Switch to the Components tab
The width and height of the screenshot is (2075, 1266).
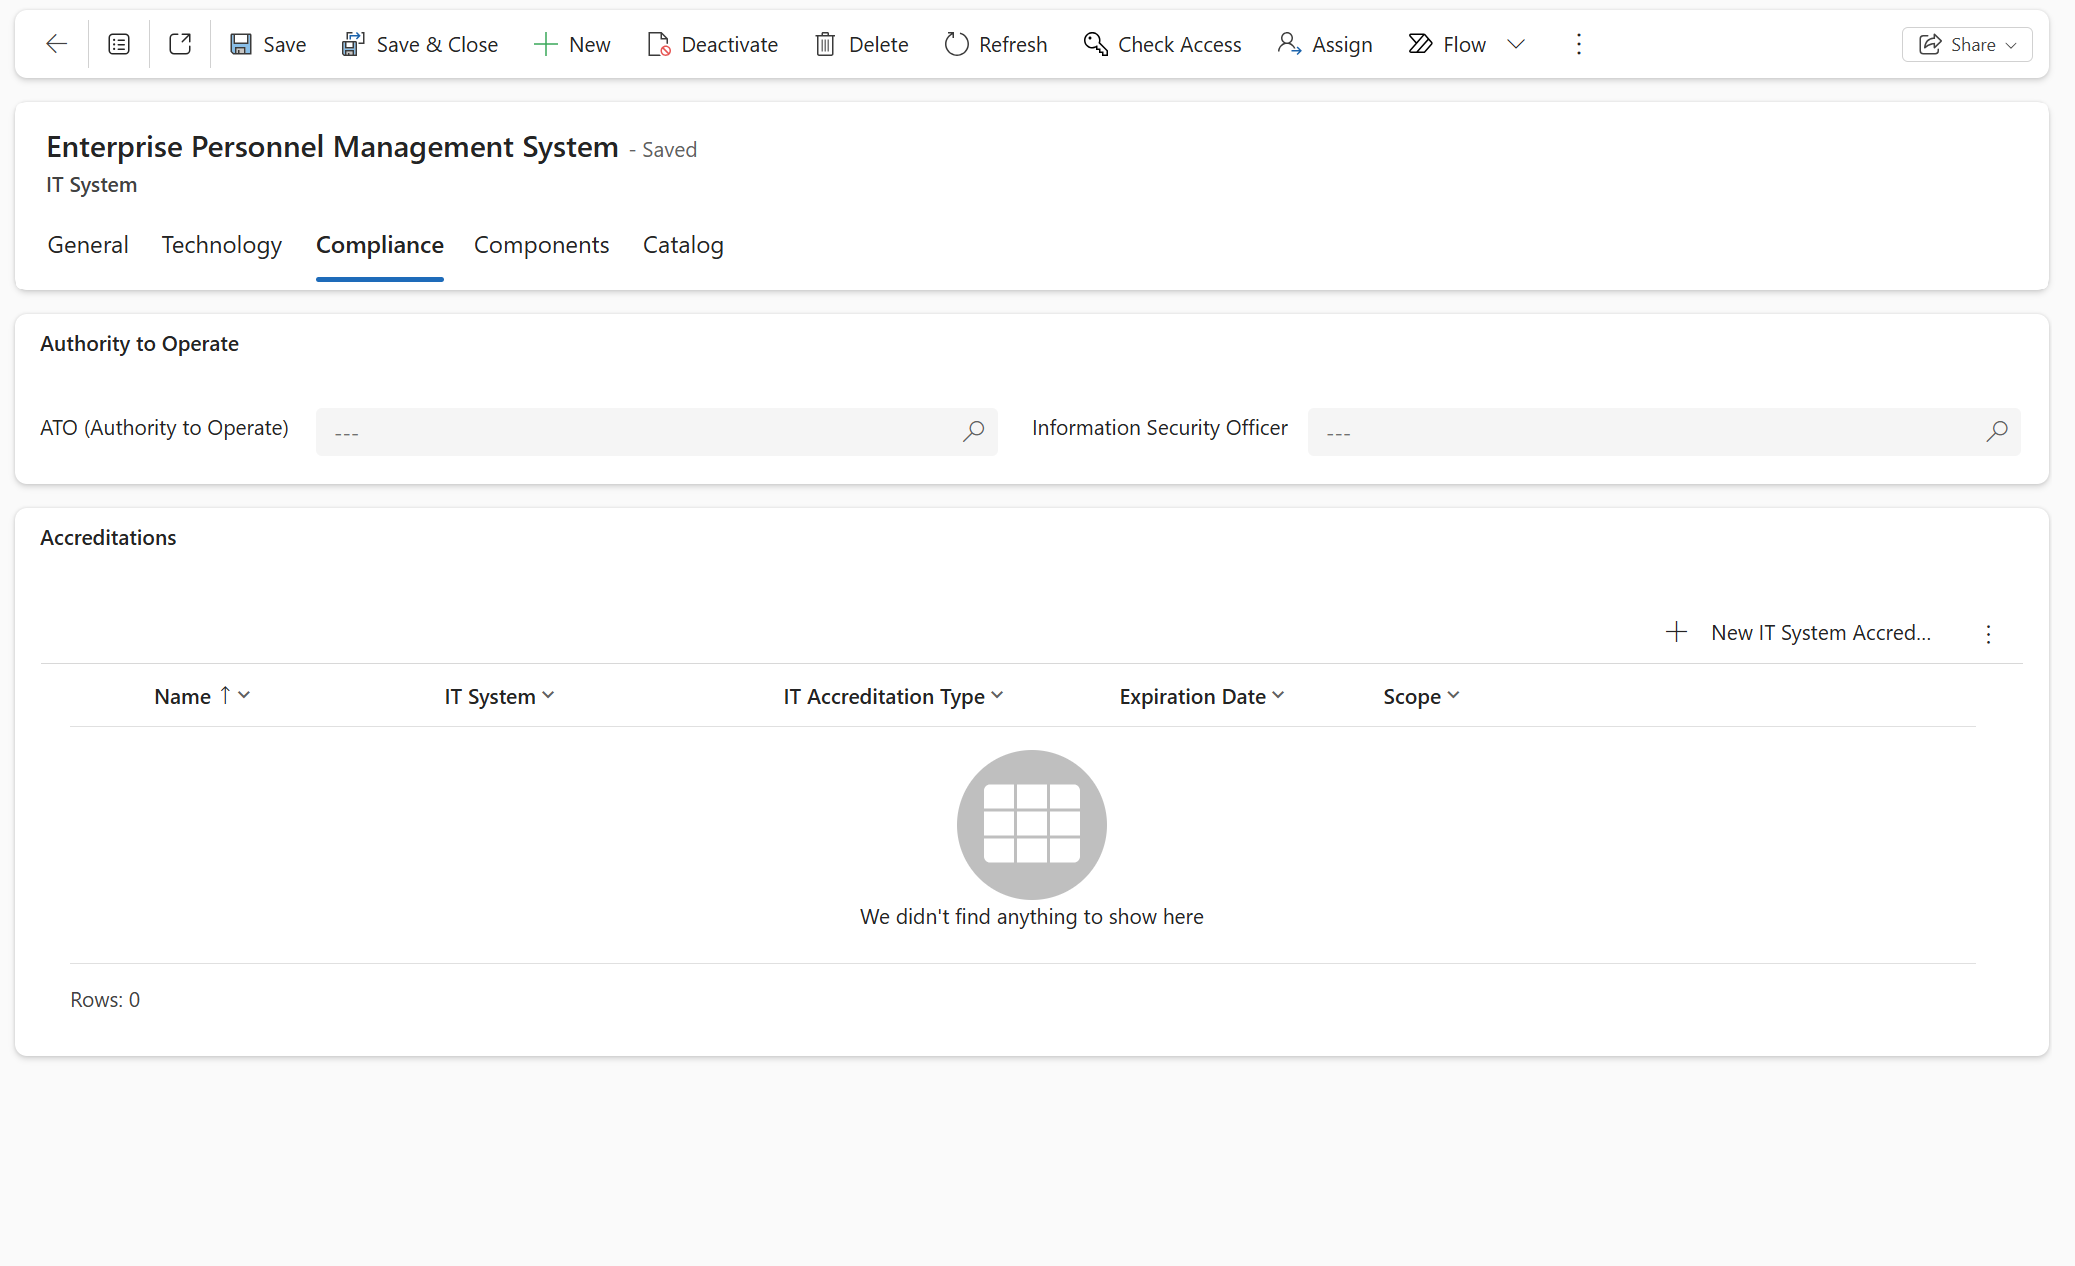tap(541, 245)
